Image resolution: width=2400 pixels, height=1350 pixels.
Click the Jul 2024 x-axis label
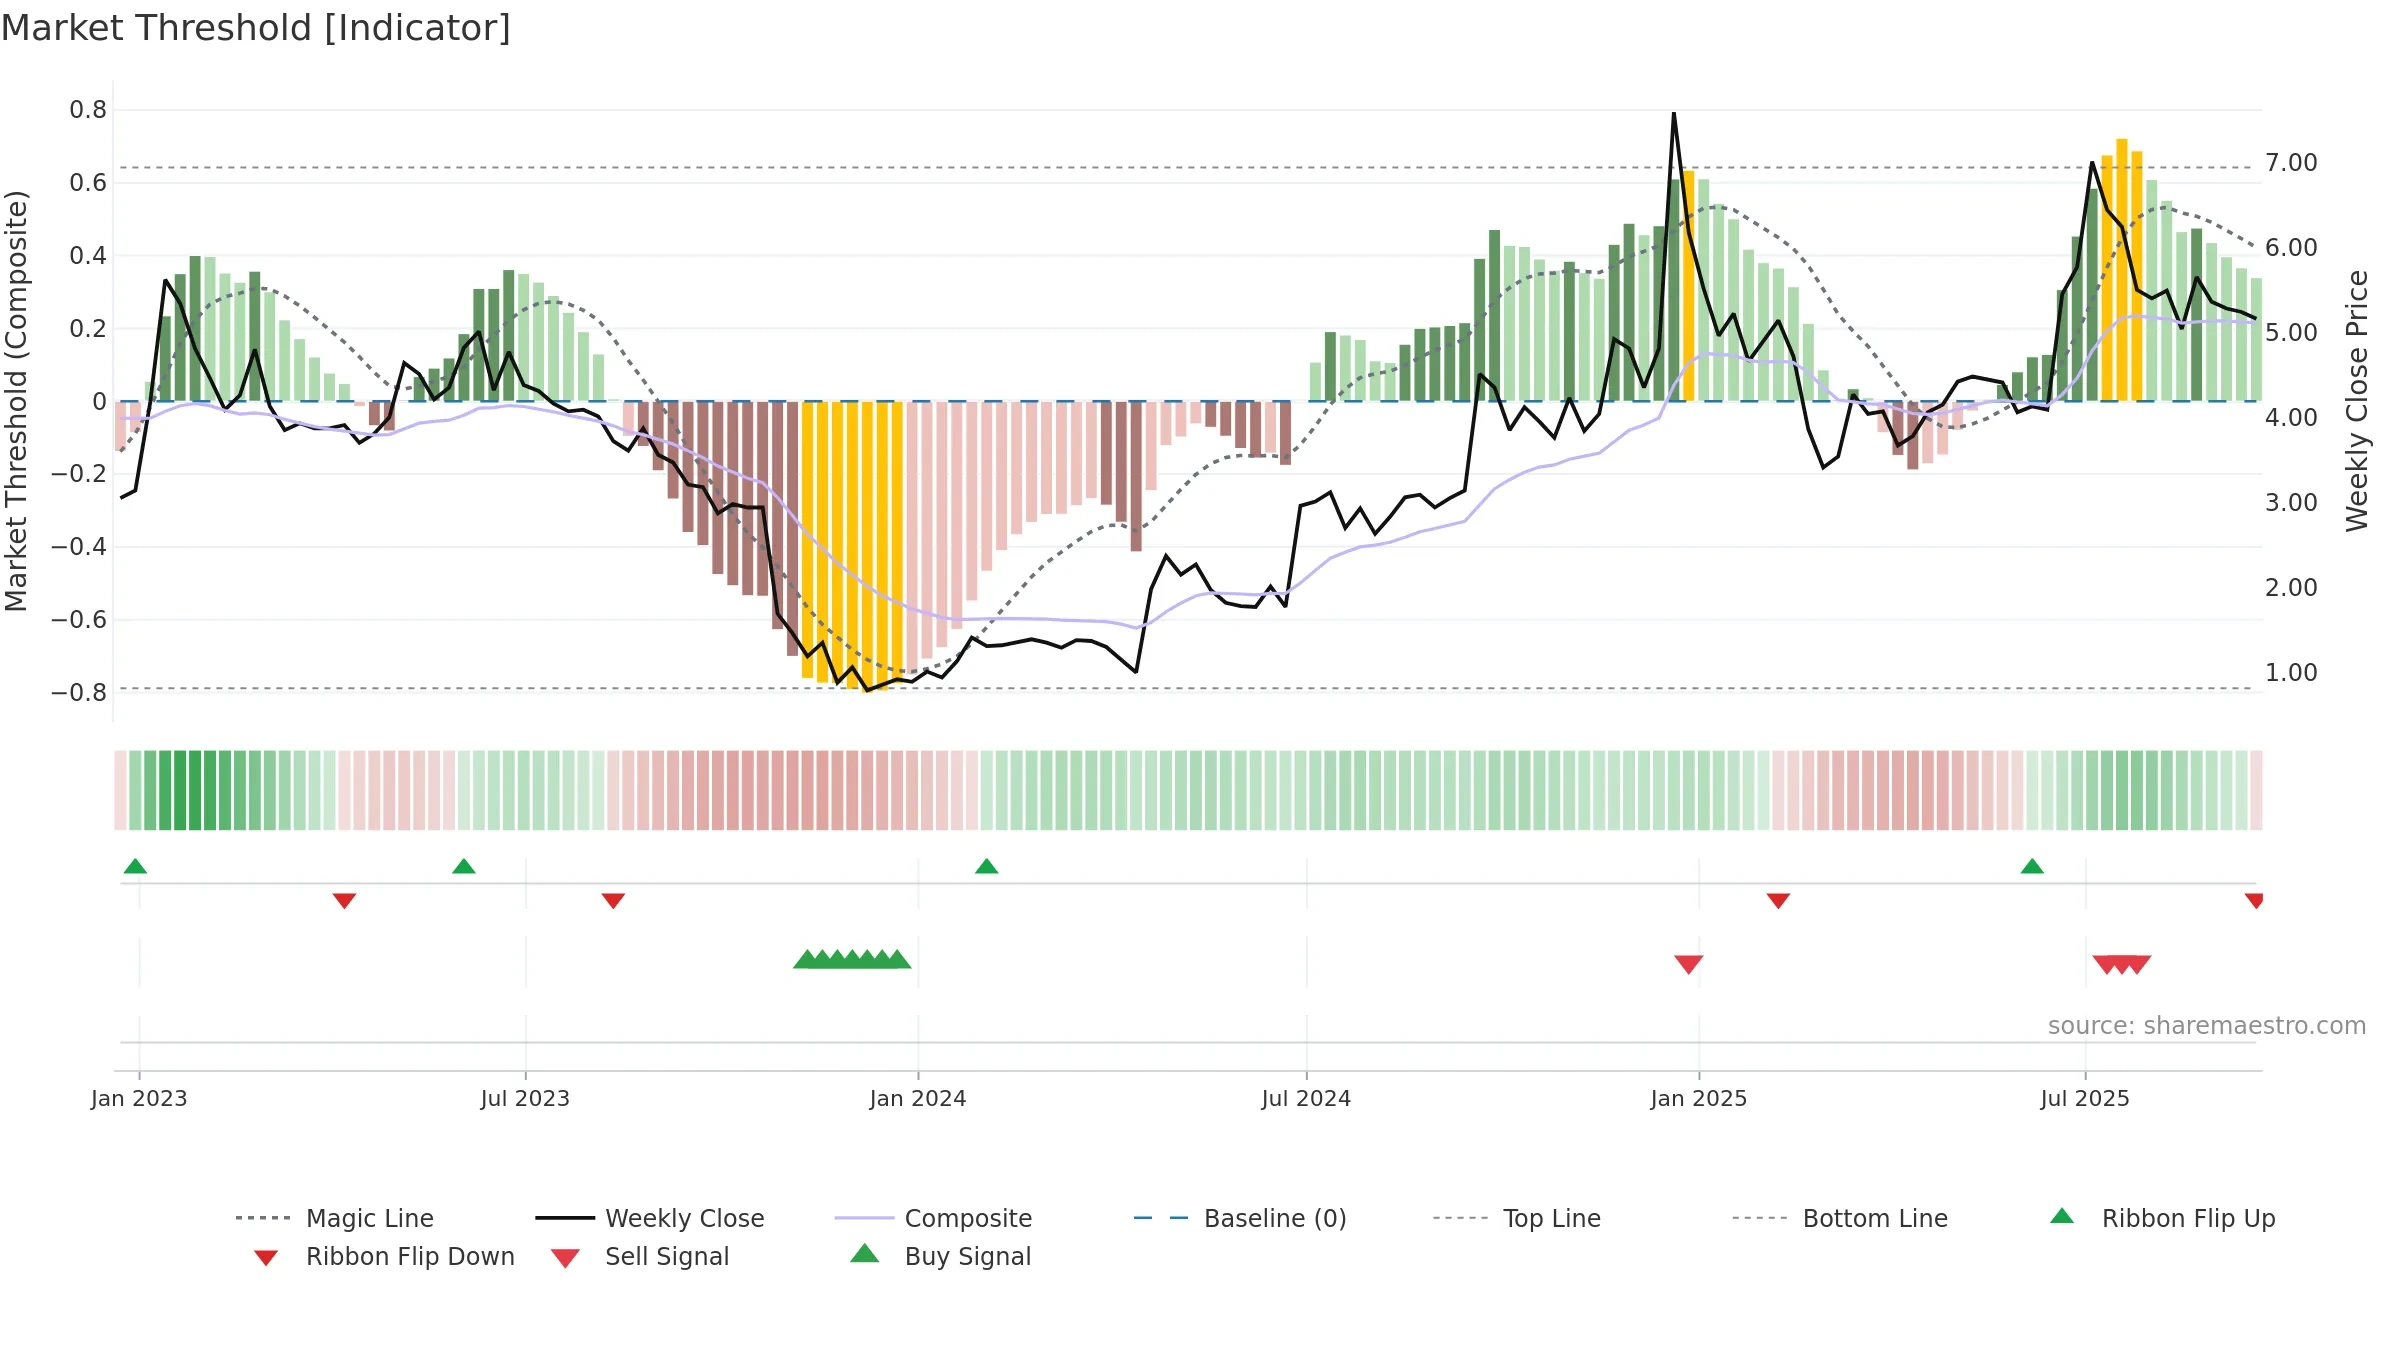coord(1306,1098)
